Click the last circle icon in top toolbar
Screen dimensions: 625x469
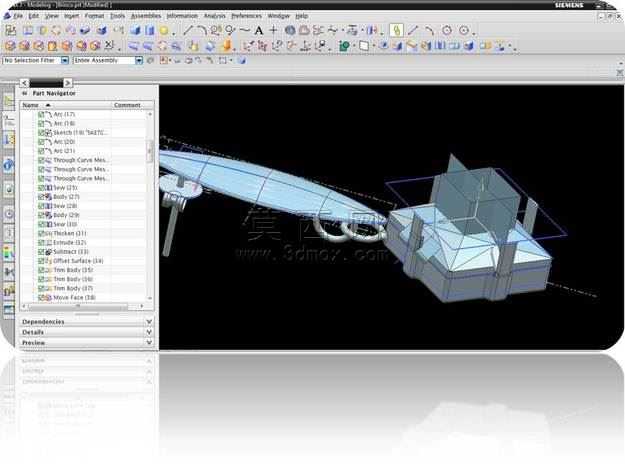[464, 30]
